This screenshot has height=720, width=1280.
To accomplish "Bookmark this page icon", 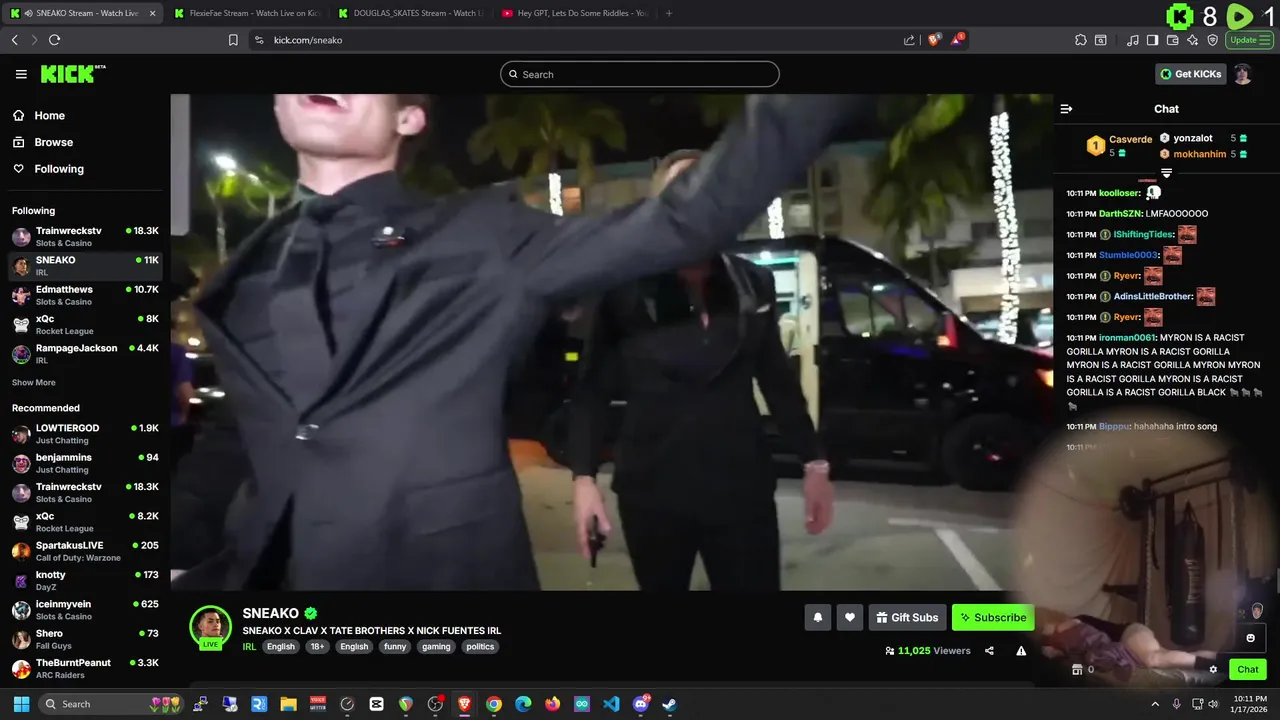I will [233, 40].
